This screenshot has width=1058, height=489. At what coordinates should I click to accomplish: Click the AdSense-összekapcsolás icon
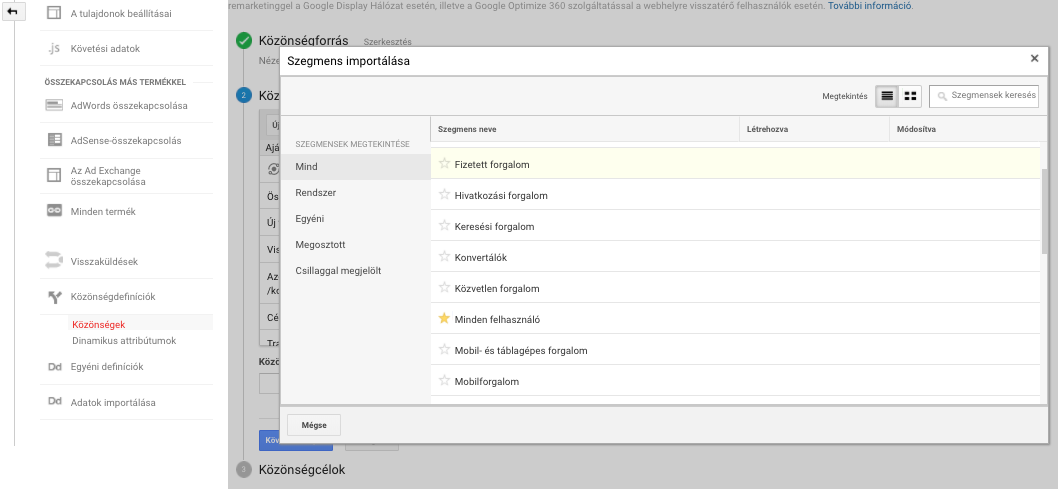(x=54, y=140)
